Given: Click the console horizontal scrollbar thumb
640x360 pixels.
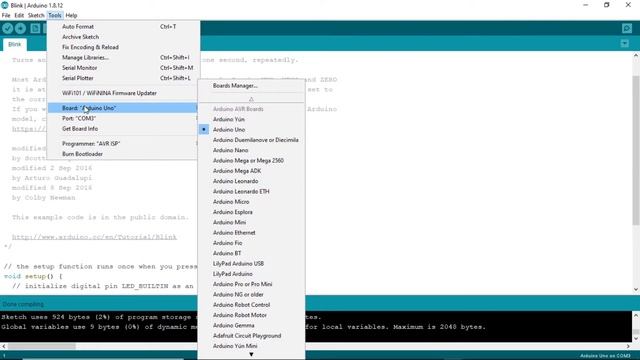Looking at the screenshot, I should tap(42, 346).
